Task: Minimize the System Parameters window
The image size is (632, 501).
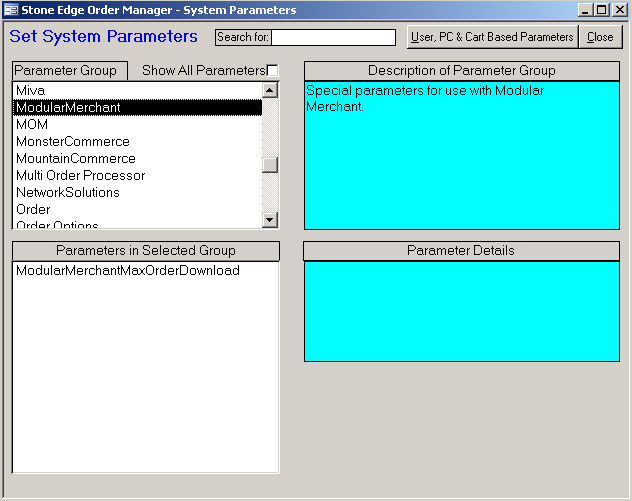Action: (585, 10)
